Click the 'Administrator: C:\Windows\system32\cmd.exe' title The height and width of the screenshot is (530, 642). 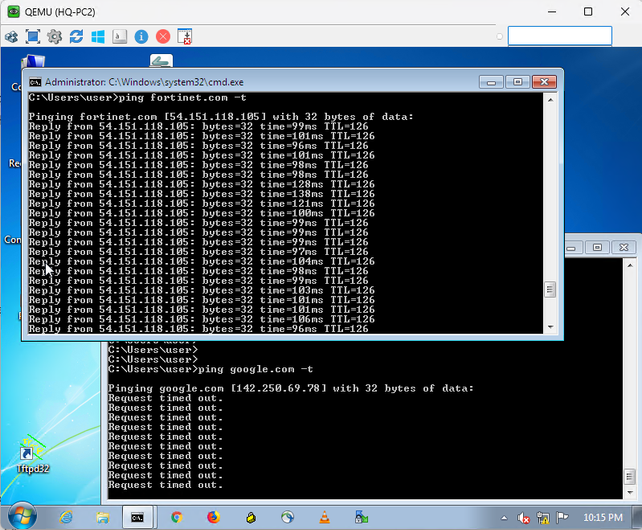pos(144,82)
